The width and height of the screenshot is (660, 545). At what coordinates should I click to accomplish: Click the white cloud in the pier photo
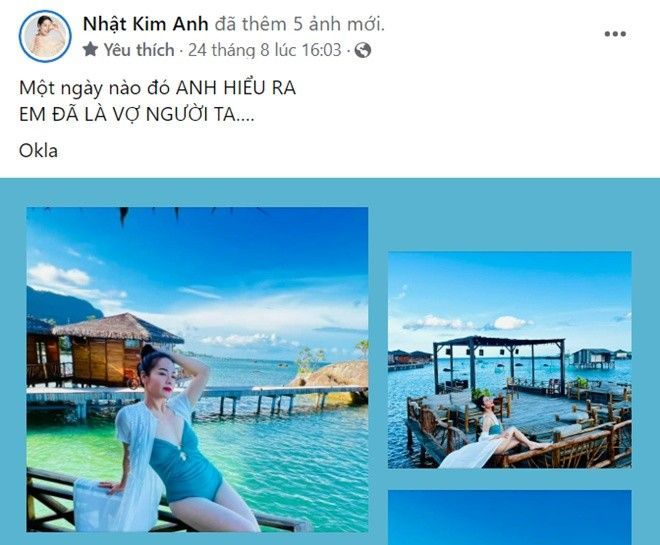tap(509, 323)
